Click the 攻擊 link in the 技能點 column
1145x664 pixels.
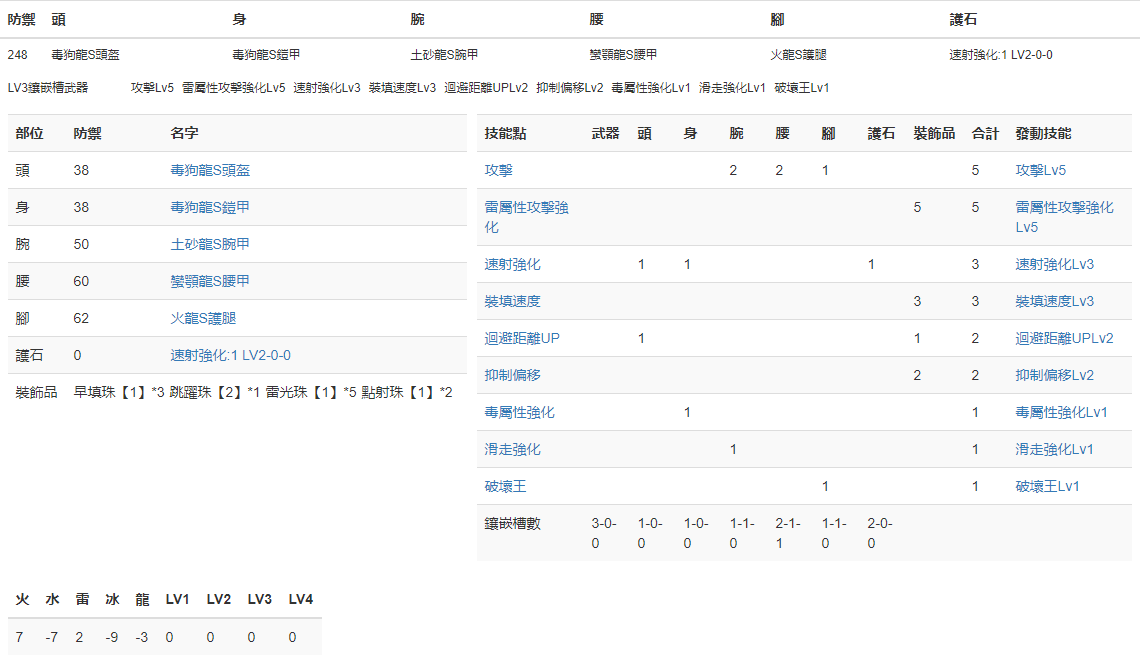(x=498, y=171)
